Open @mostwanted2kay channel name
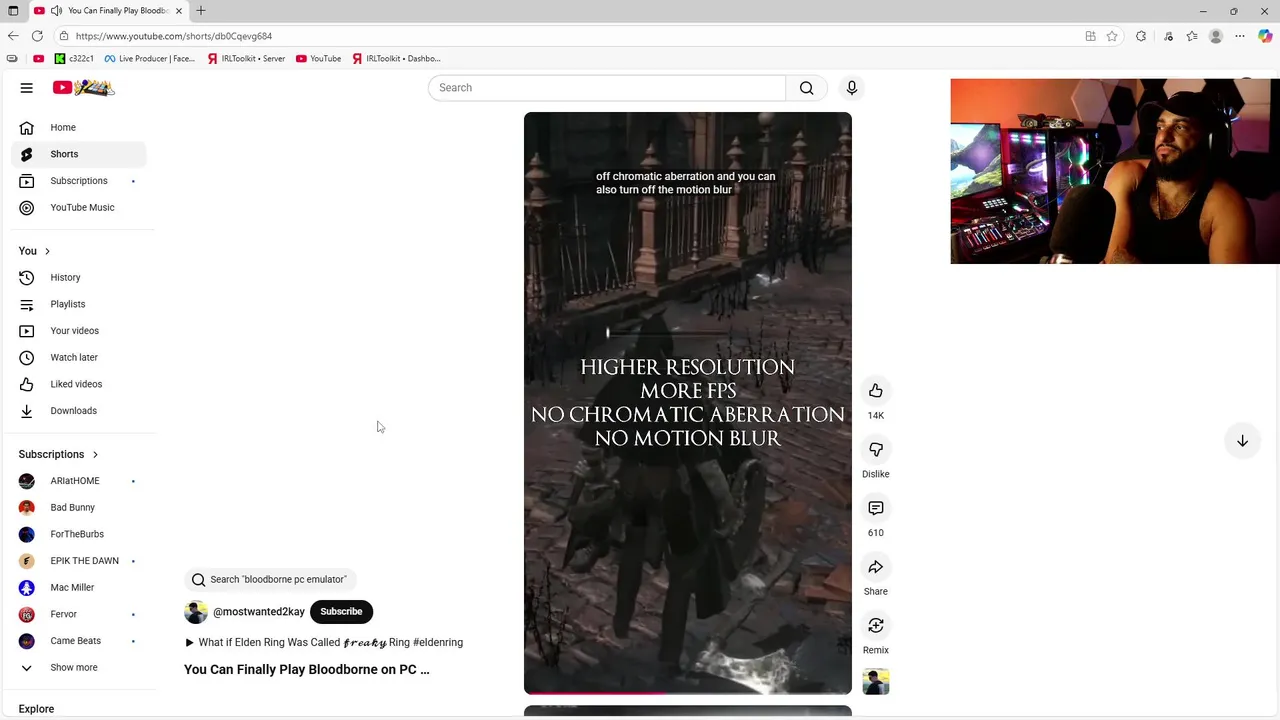Viewport: 1280px width, 720px height. click(259, 612)
